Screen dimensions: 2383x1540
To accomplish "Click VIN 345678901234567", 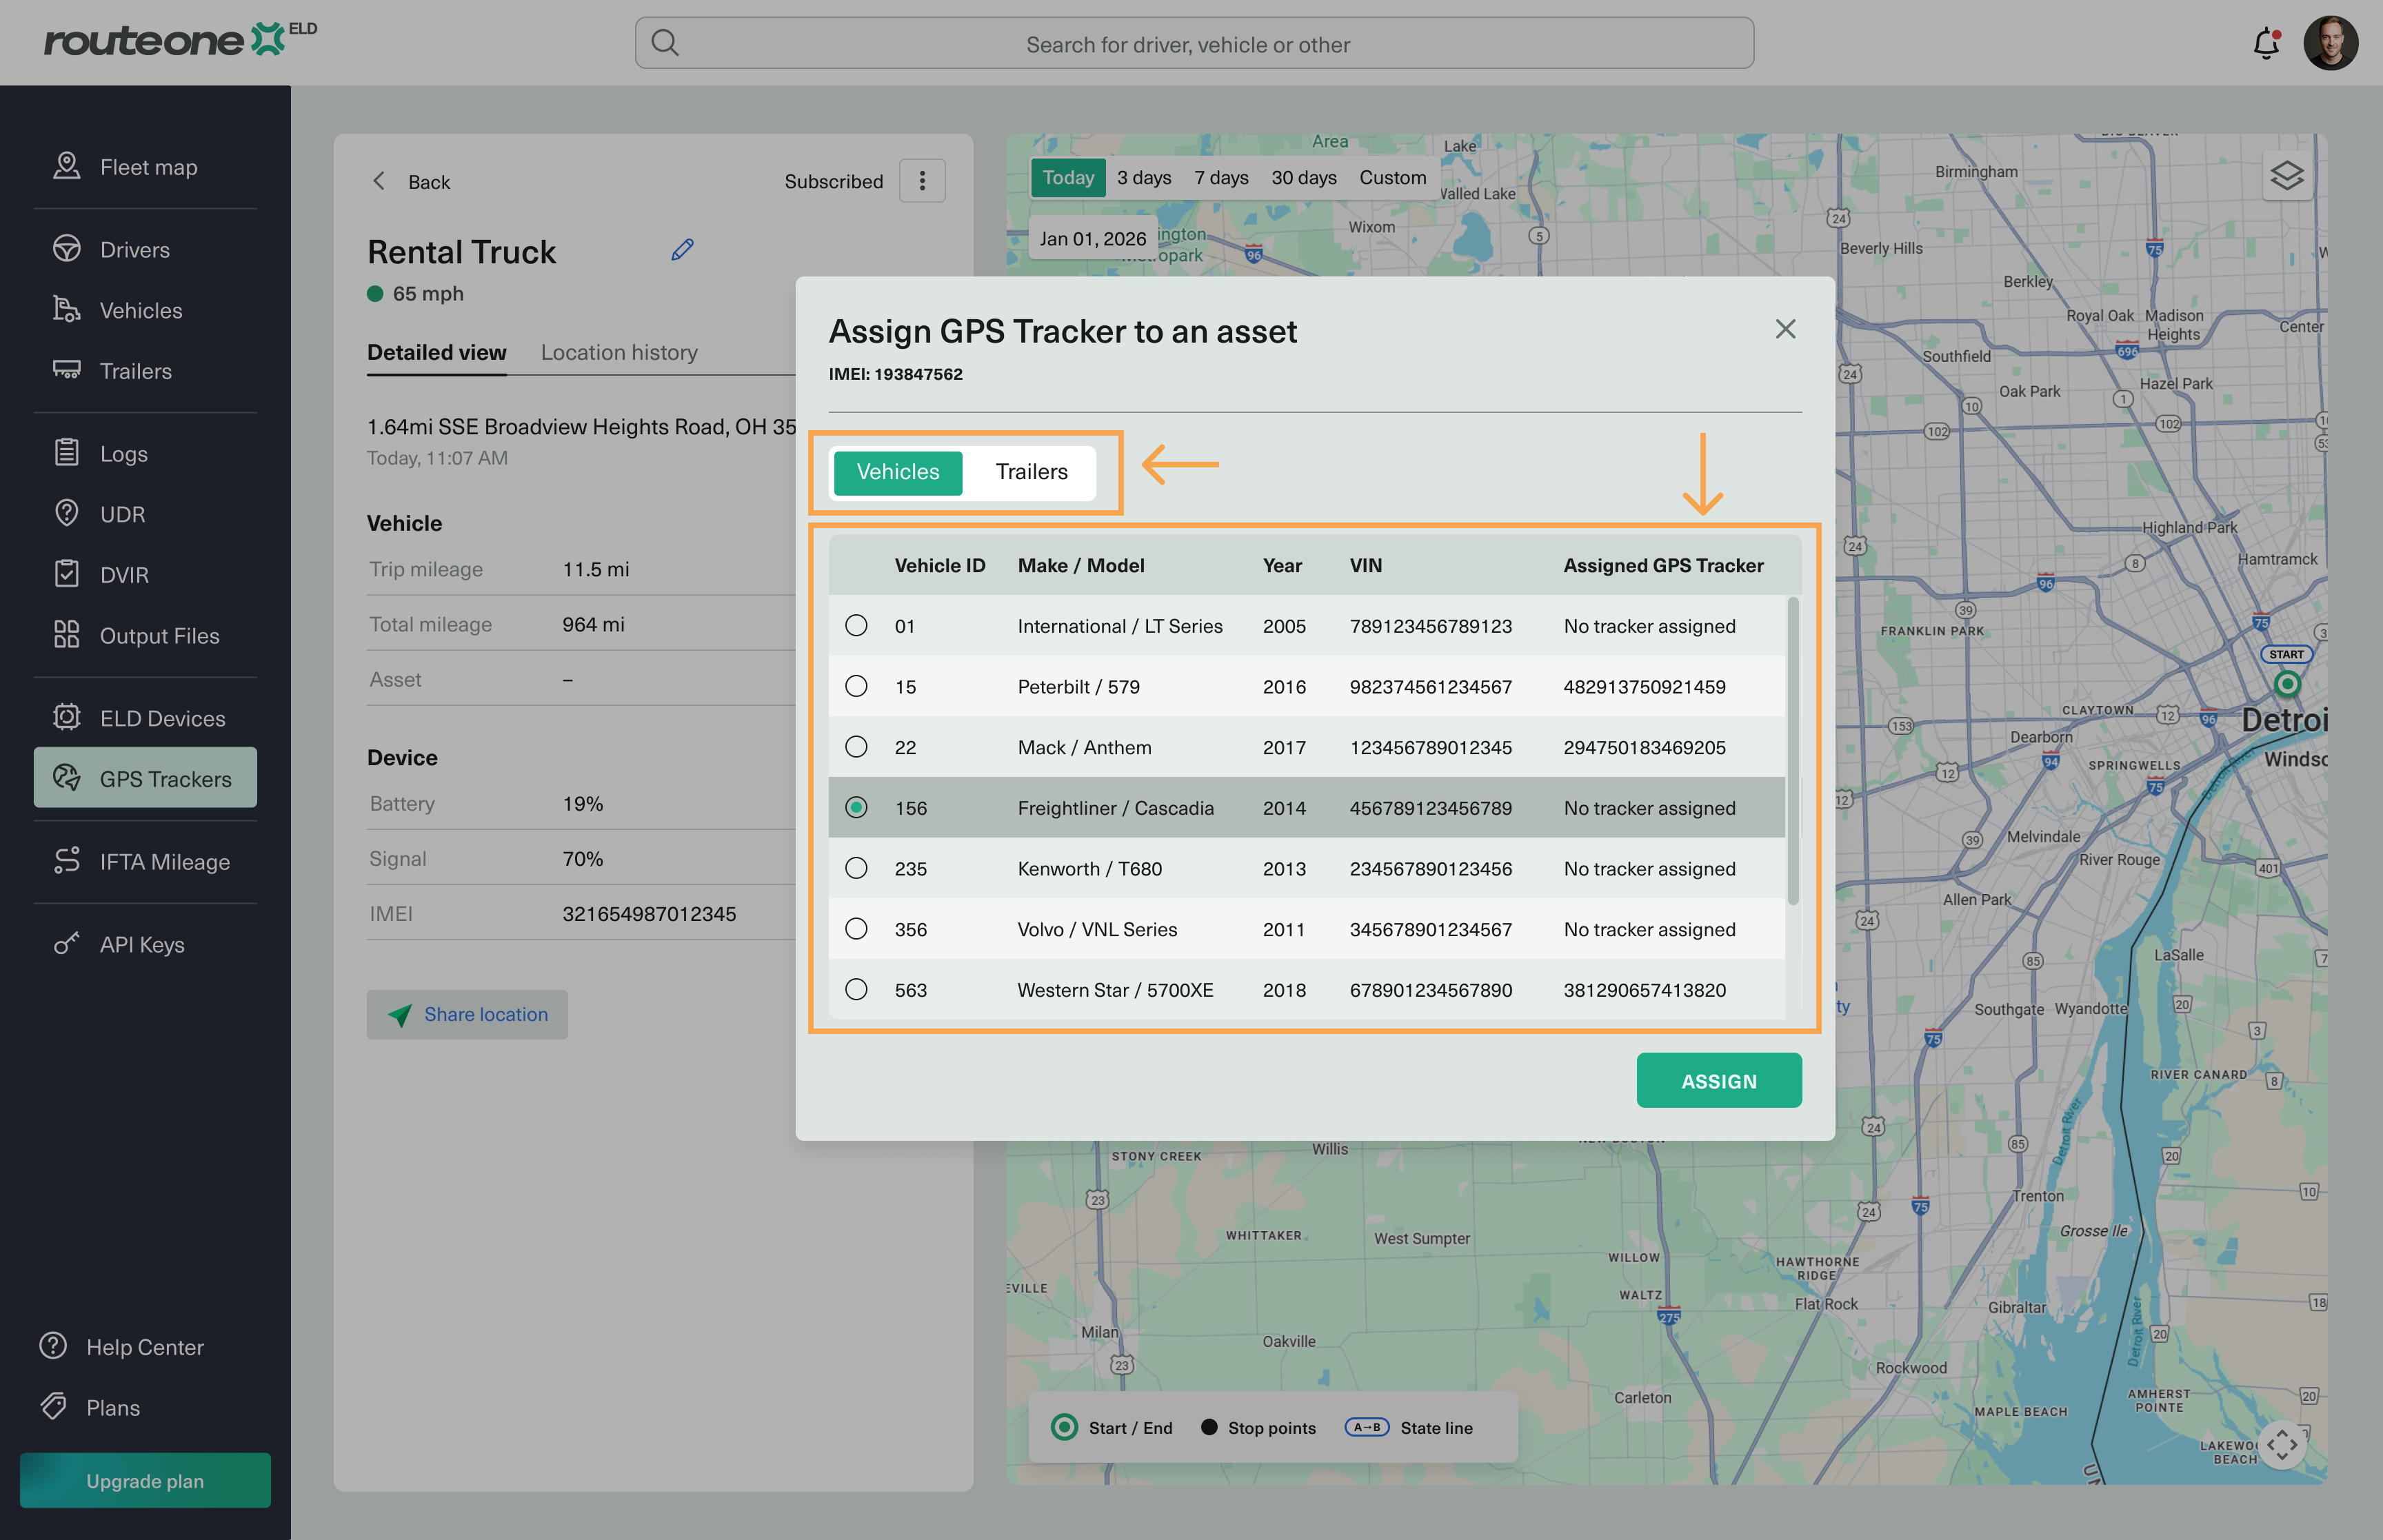I will (1431, 929).
